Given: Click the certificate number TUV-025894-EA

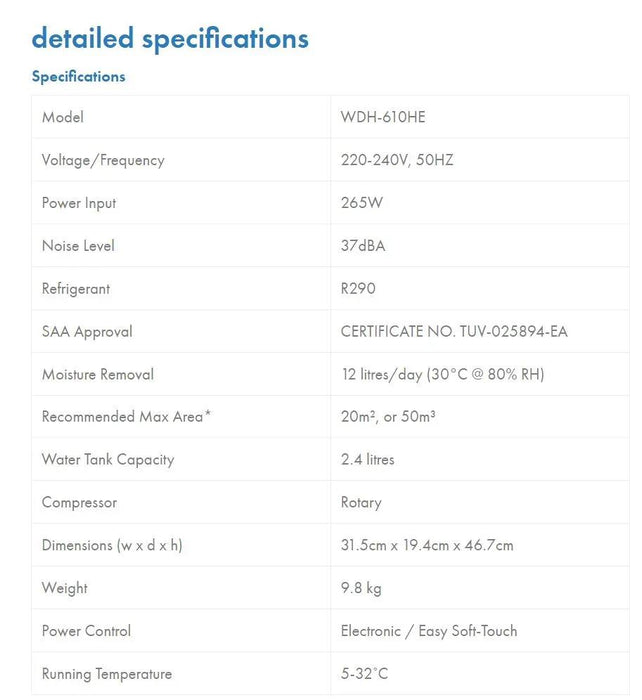Looking at the screenshot, I should [454, 332].
